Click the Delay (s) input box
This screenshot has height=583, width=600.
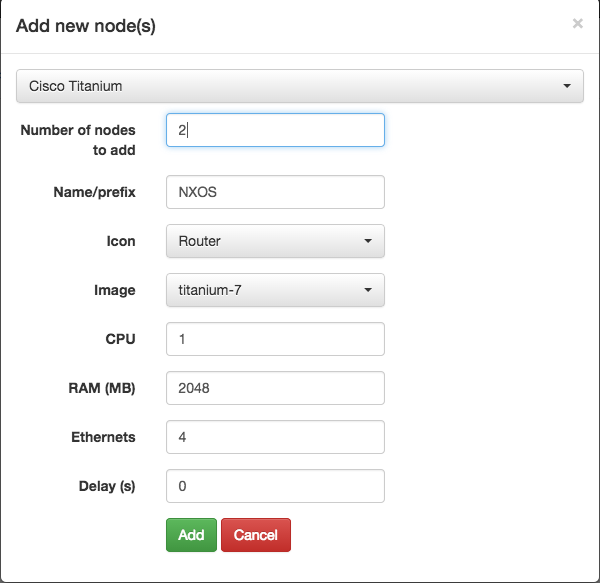coord(275,486)
